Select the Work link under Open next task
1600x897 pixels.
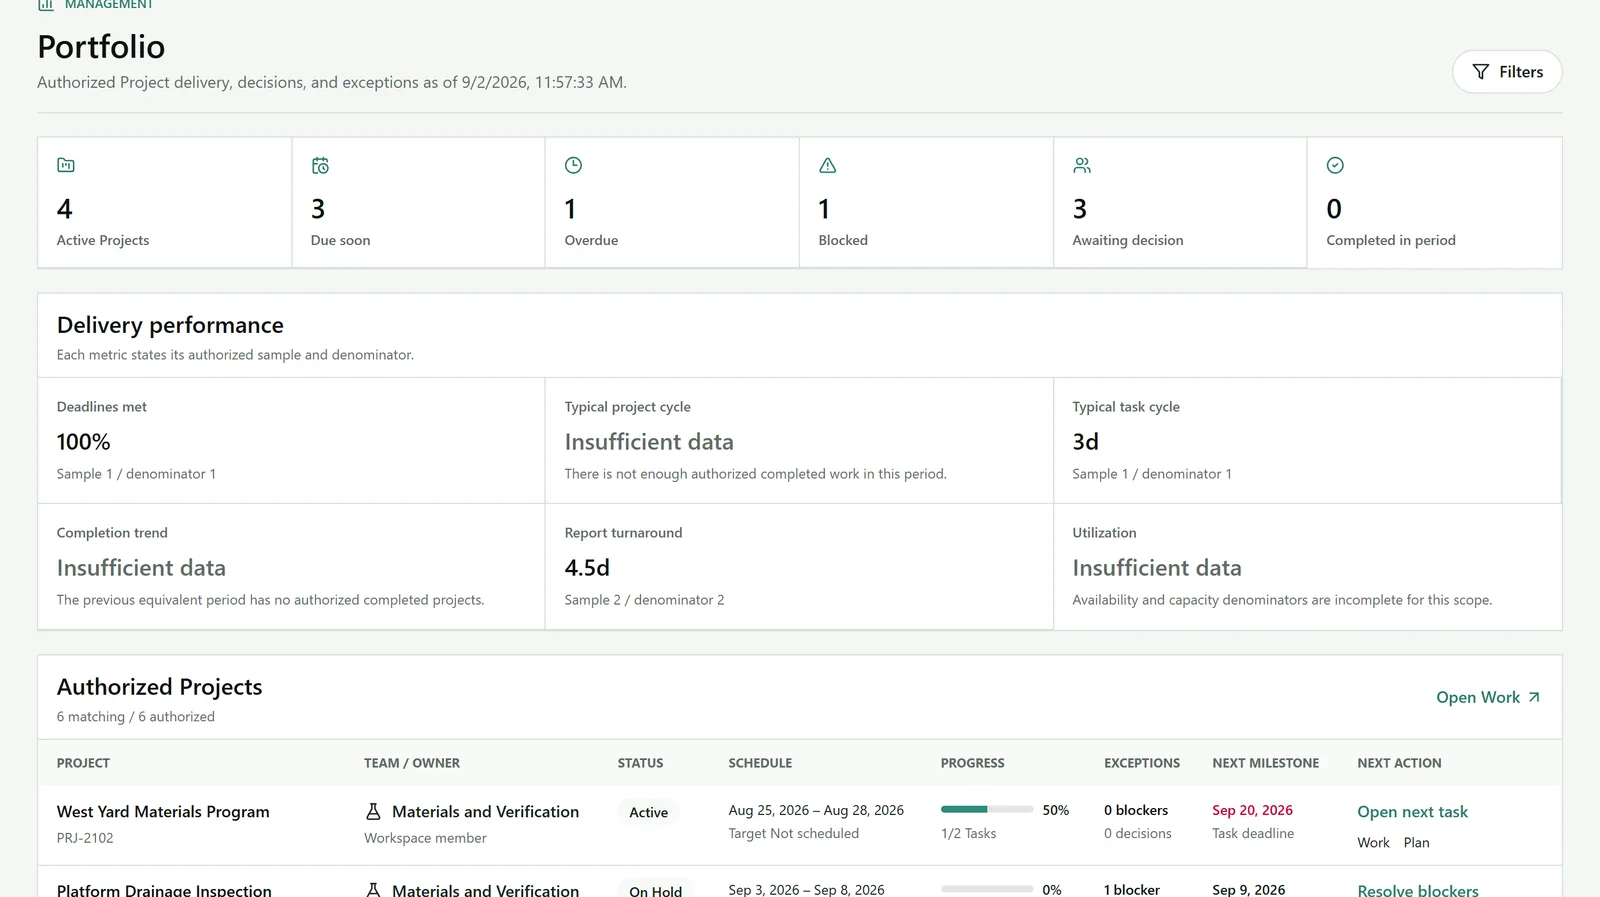1373,843
